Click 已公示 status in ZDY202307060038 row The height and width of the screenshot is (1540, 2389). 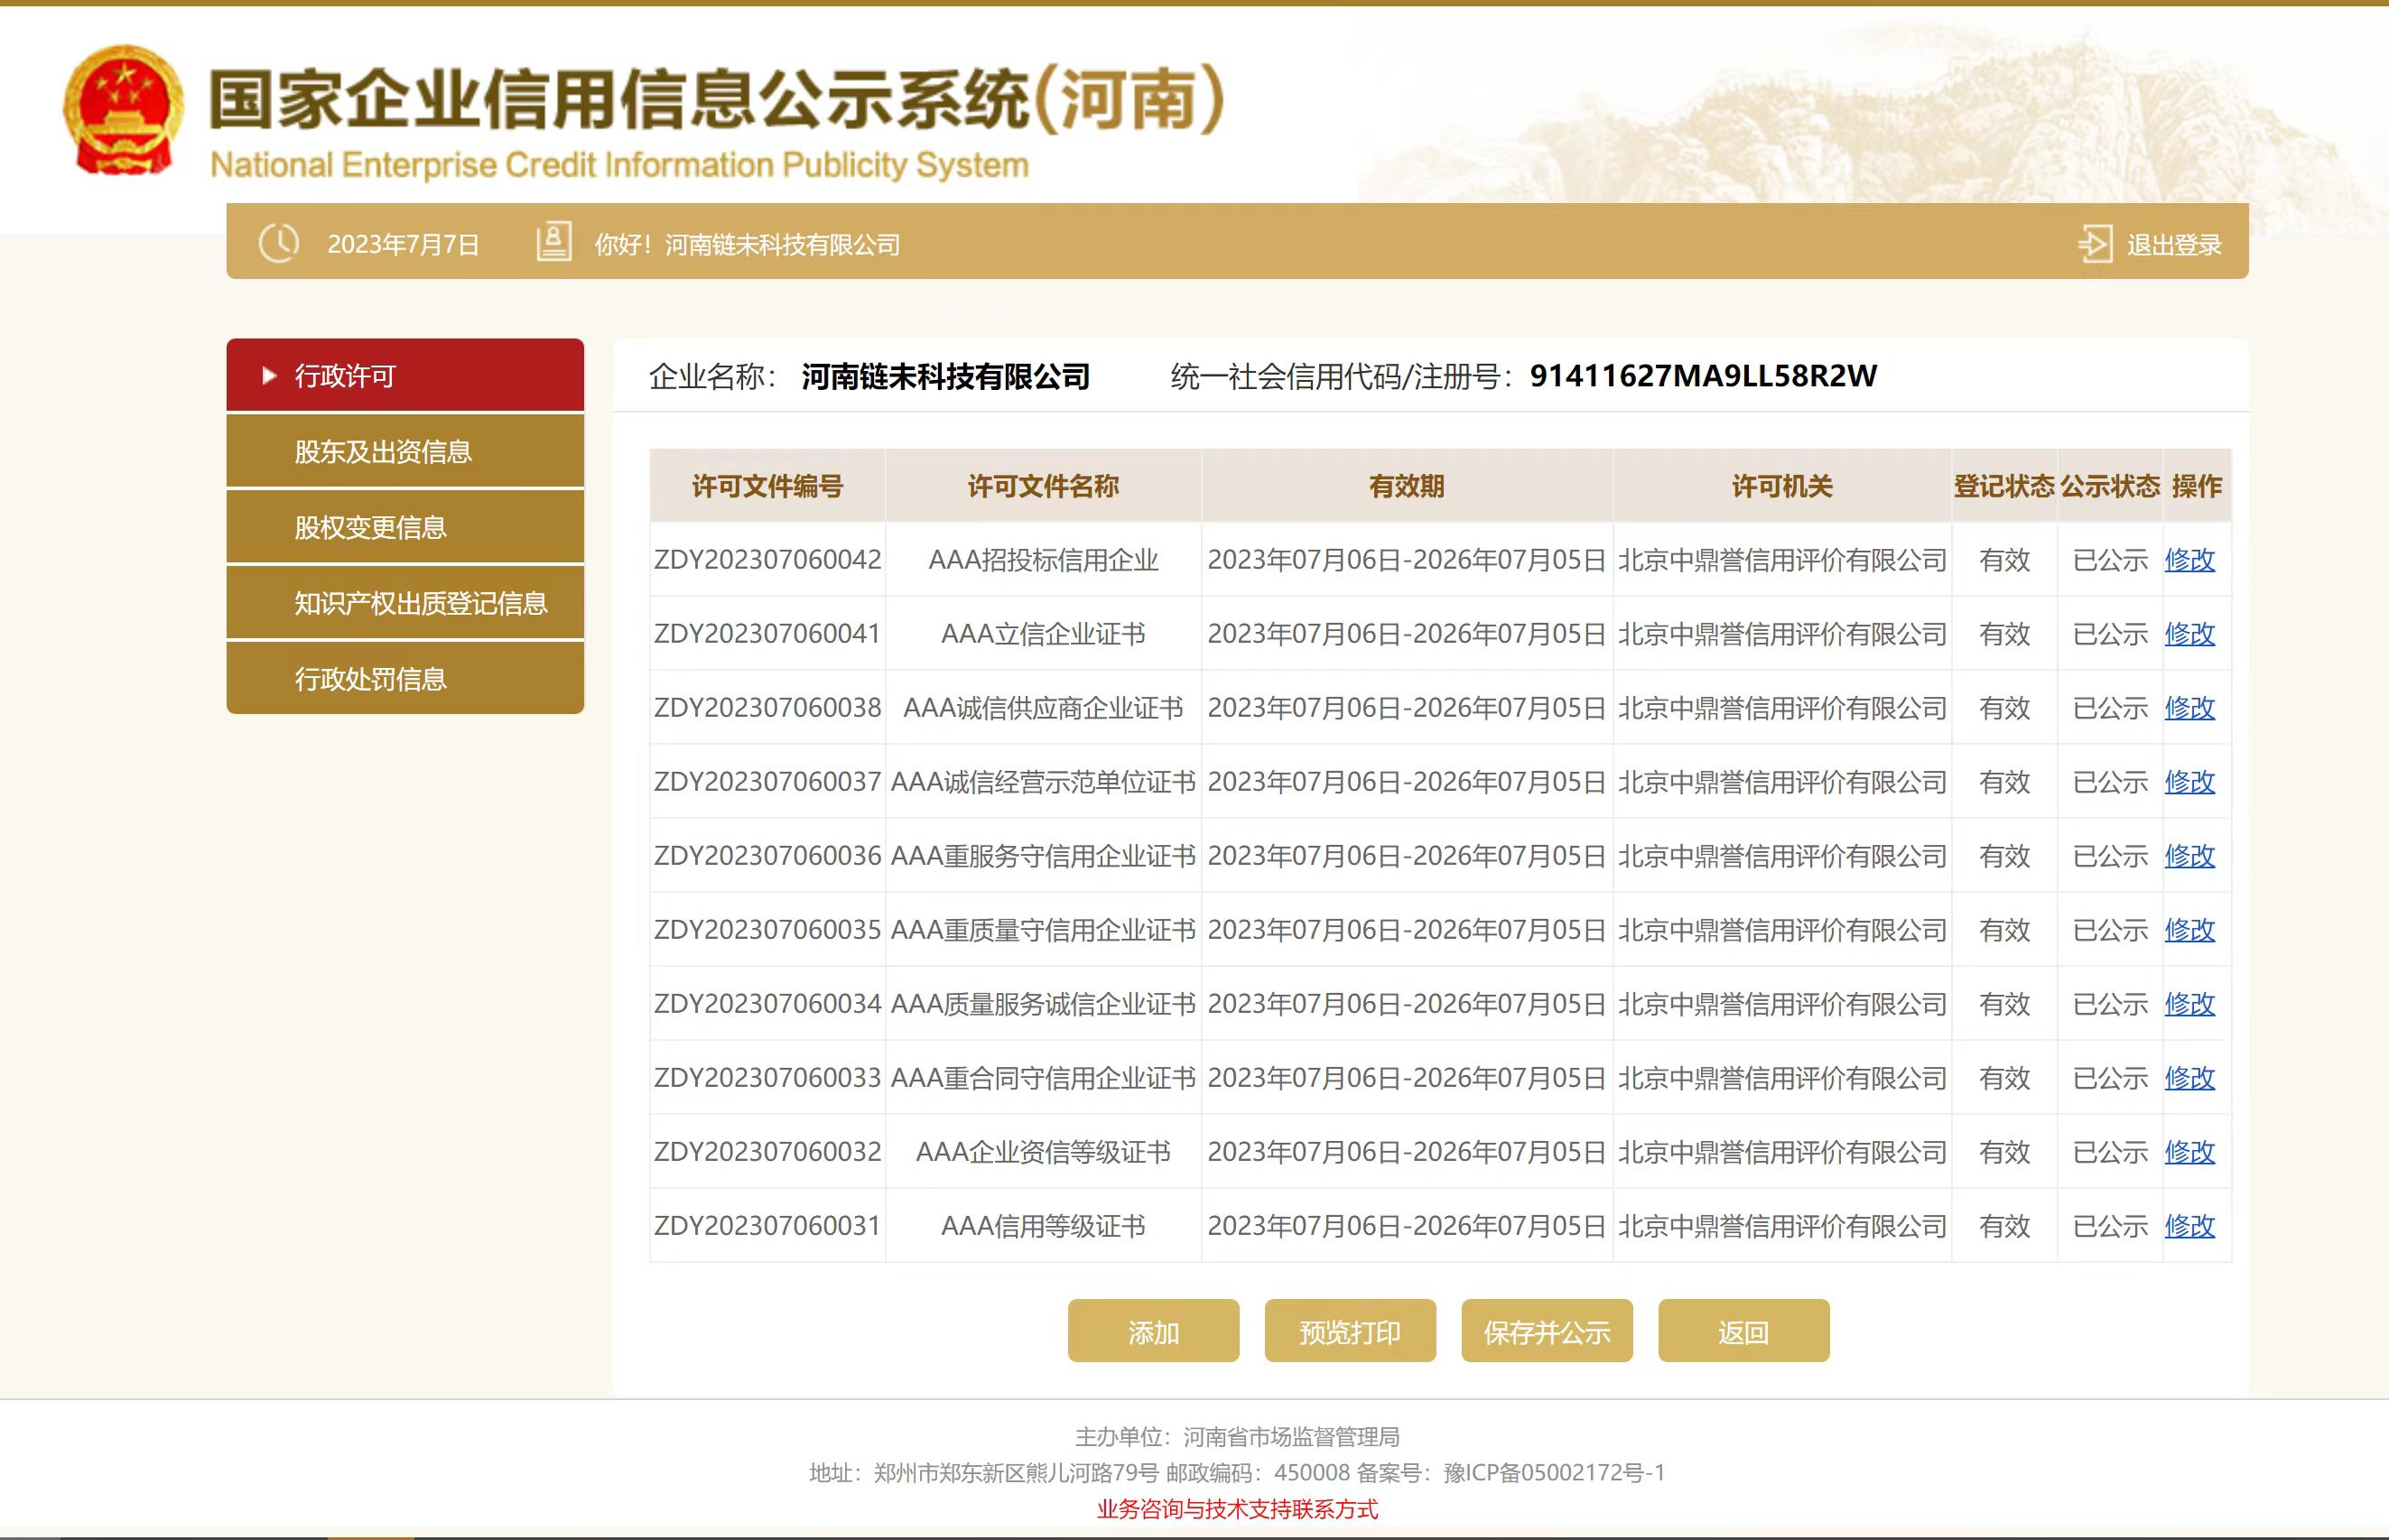pyautogui.click(x=2110, y=708)
